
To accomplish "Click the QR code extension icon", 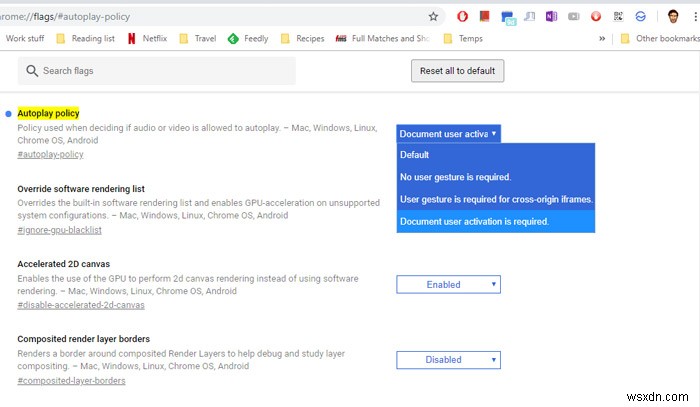I will [x=618, y=17].
